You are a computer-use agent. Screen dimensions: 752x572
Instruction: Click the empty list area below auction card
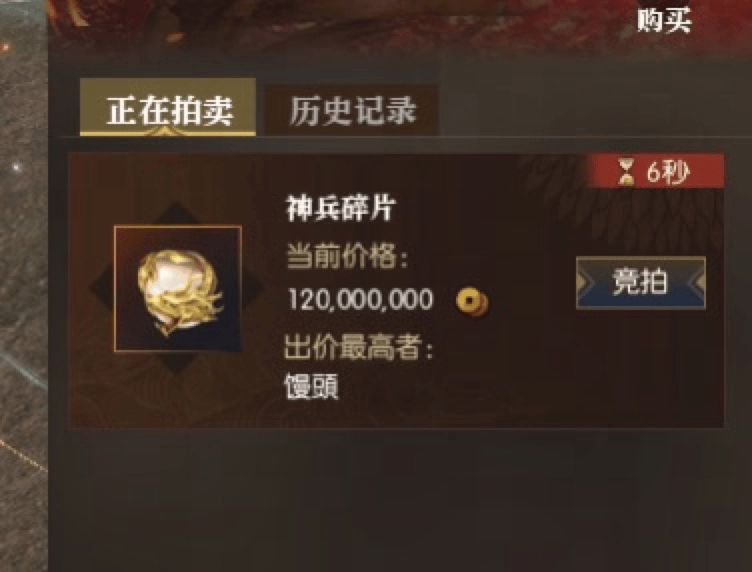pos(398,499)
